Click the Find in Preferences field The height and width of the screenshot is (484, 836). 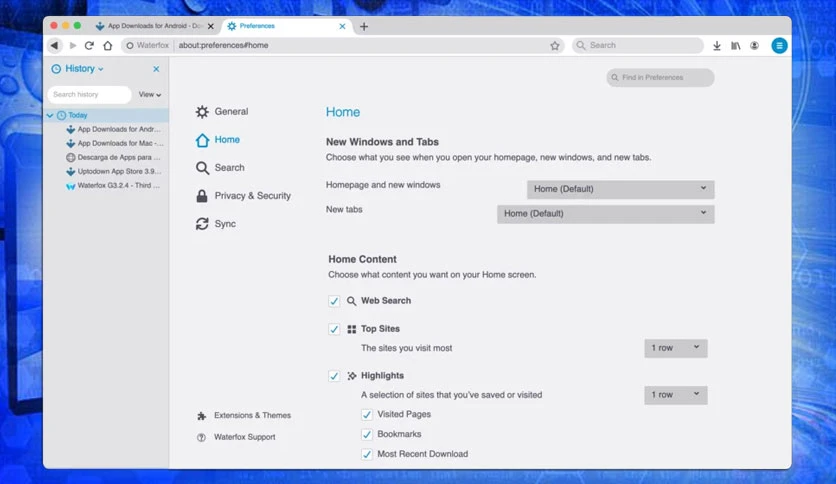pos(660,78)
